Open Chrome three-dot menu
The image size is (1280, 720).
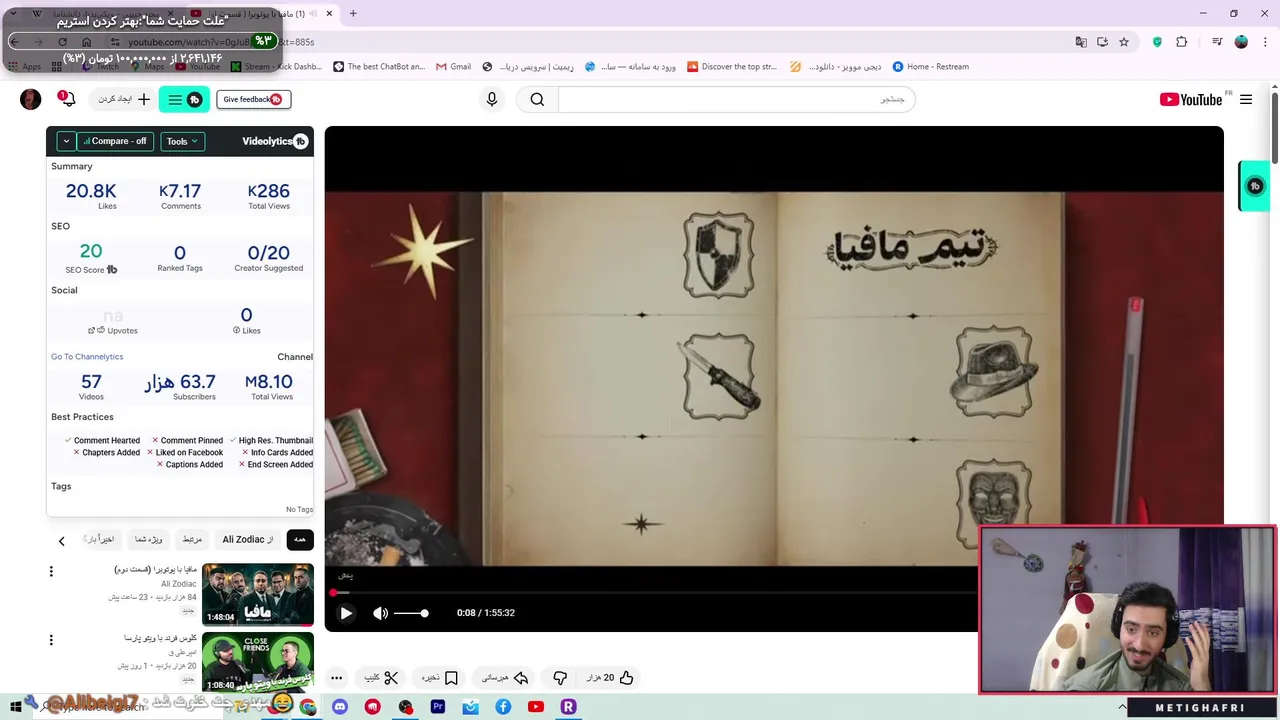(x=1265, y=42)
